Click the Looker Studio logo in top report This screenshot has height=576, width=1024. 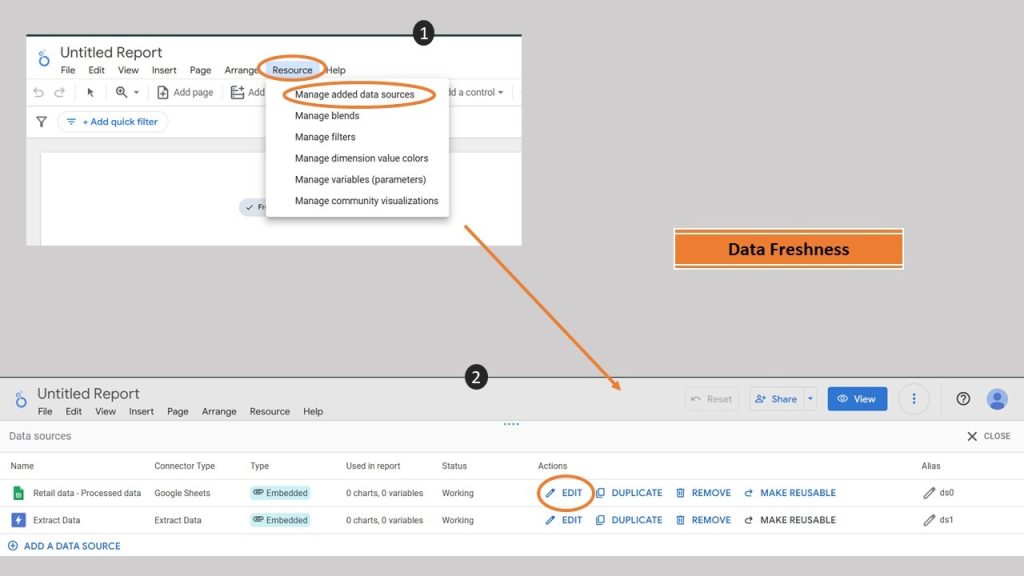point(44,58)
